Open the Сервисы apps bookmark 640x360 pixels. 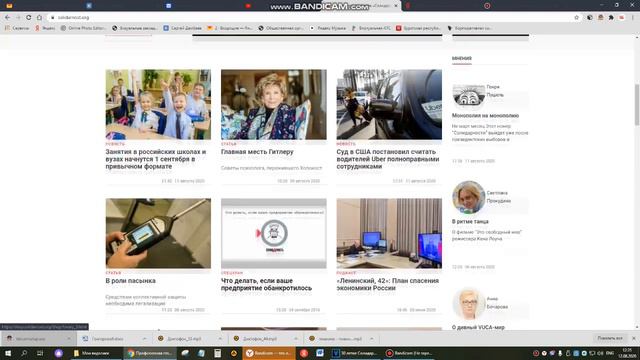point(17,28)
